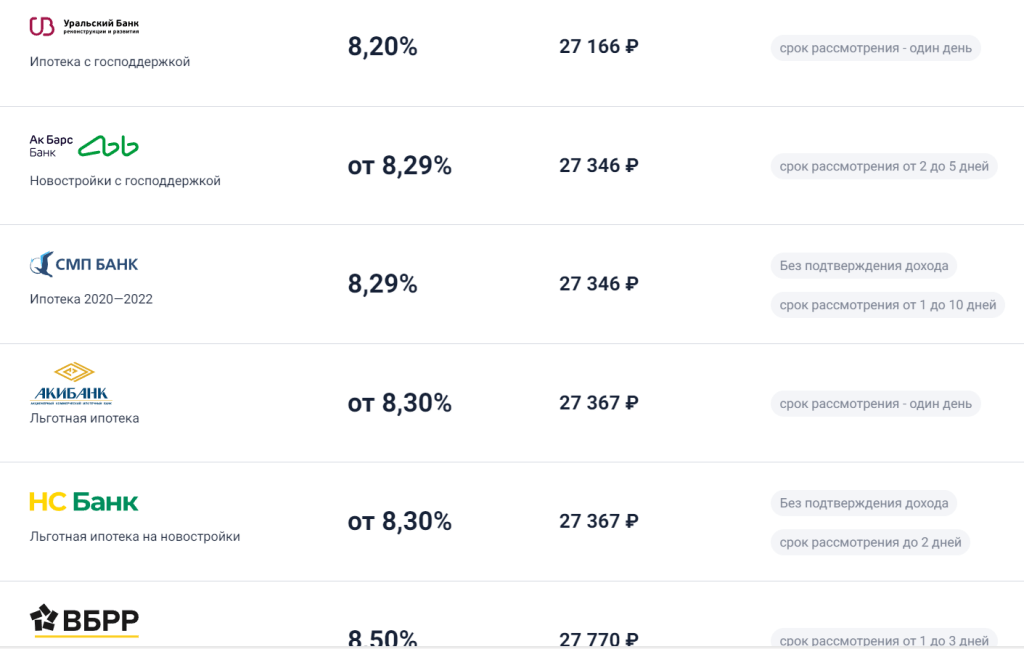Open the Ипотека 2020—2022 offer
The image size is (1024, 649).
click(91, 299)
